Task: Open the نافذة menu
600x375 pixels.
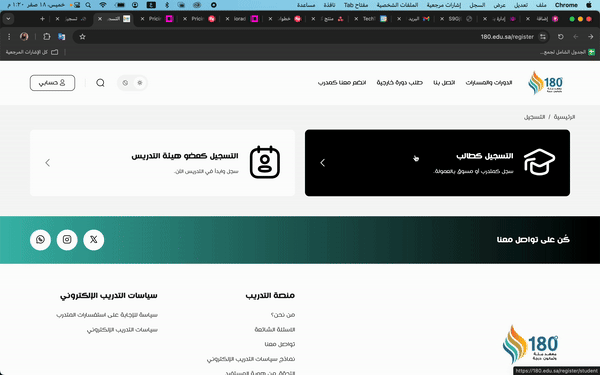Action: pyautogui.click(x=329, y=5)
